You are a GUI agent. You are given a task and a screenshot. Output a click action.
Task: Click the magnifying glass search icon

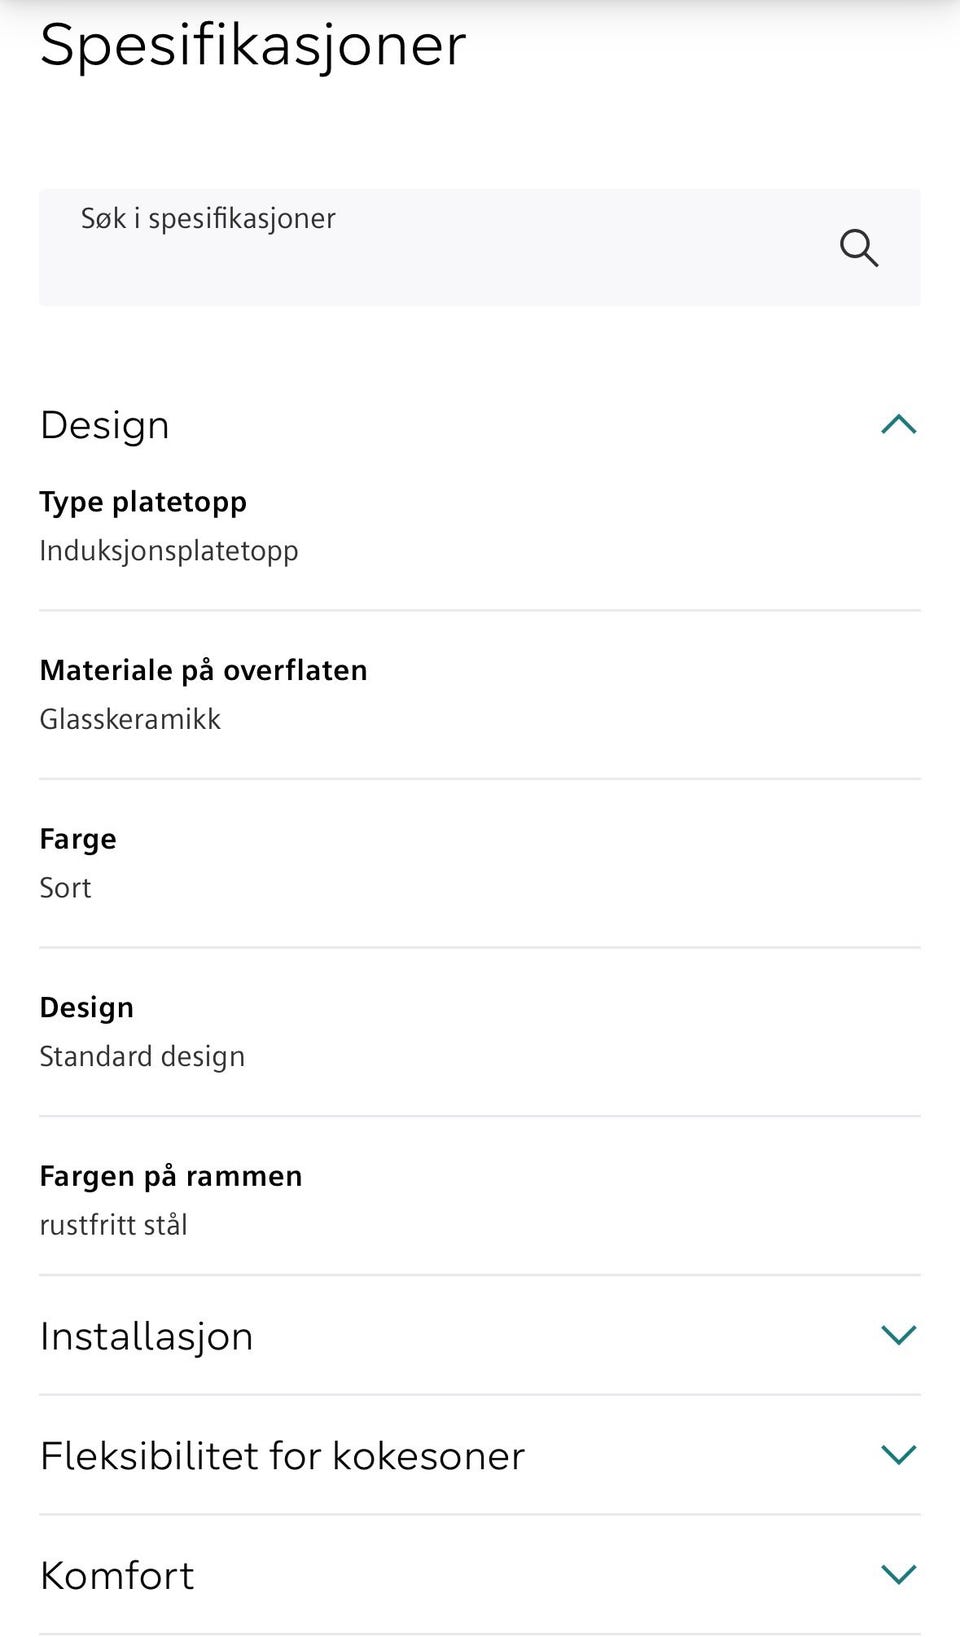click(x=858, y=247)
